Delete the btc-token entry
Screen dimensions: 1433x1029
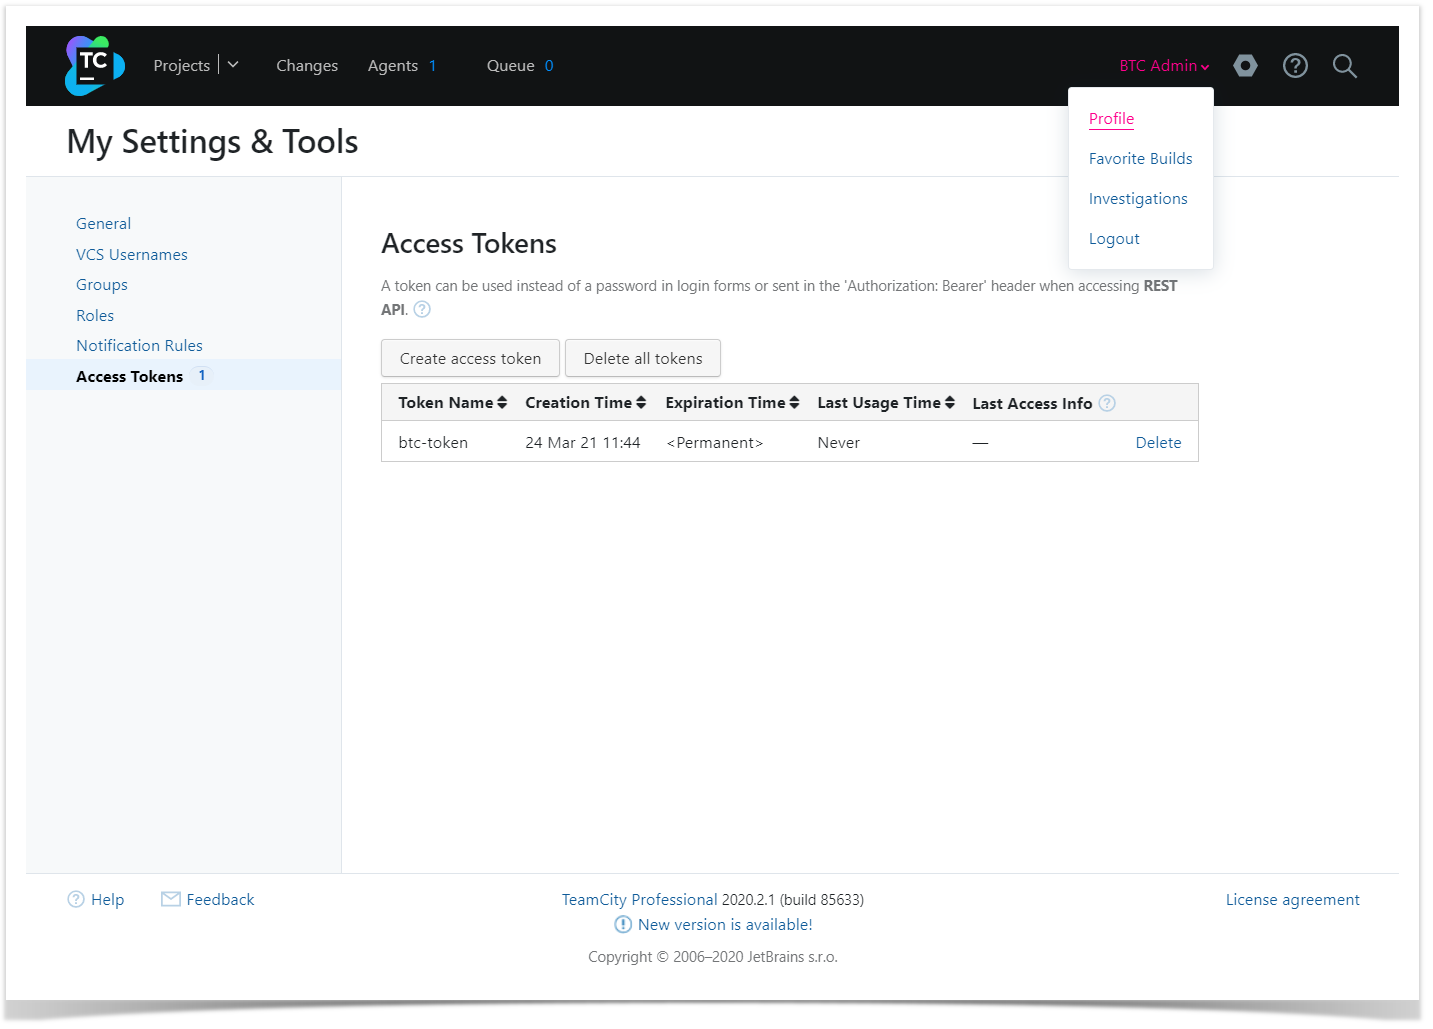[x=1158, y=442]
